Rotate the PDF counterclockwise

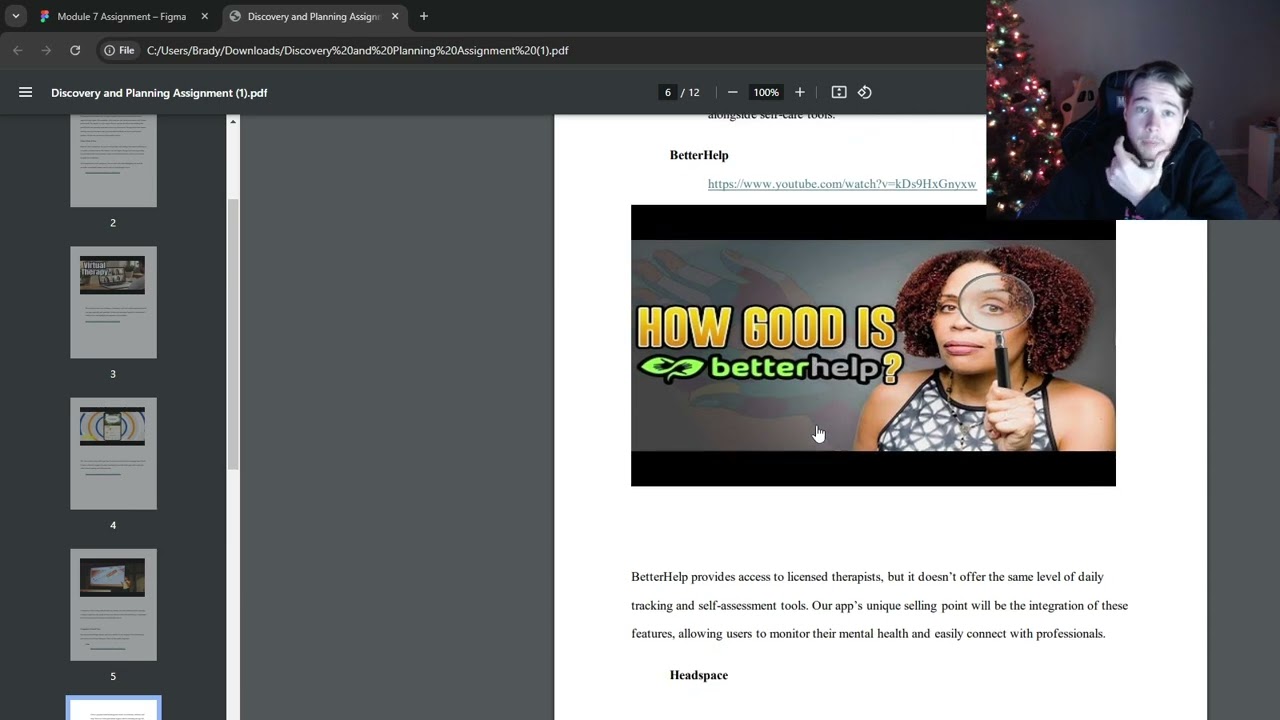pos(865,92)
